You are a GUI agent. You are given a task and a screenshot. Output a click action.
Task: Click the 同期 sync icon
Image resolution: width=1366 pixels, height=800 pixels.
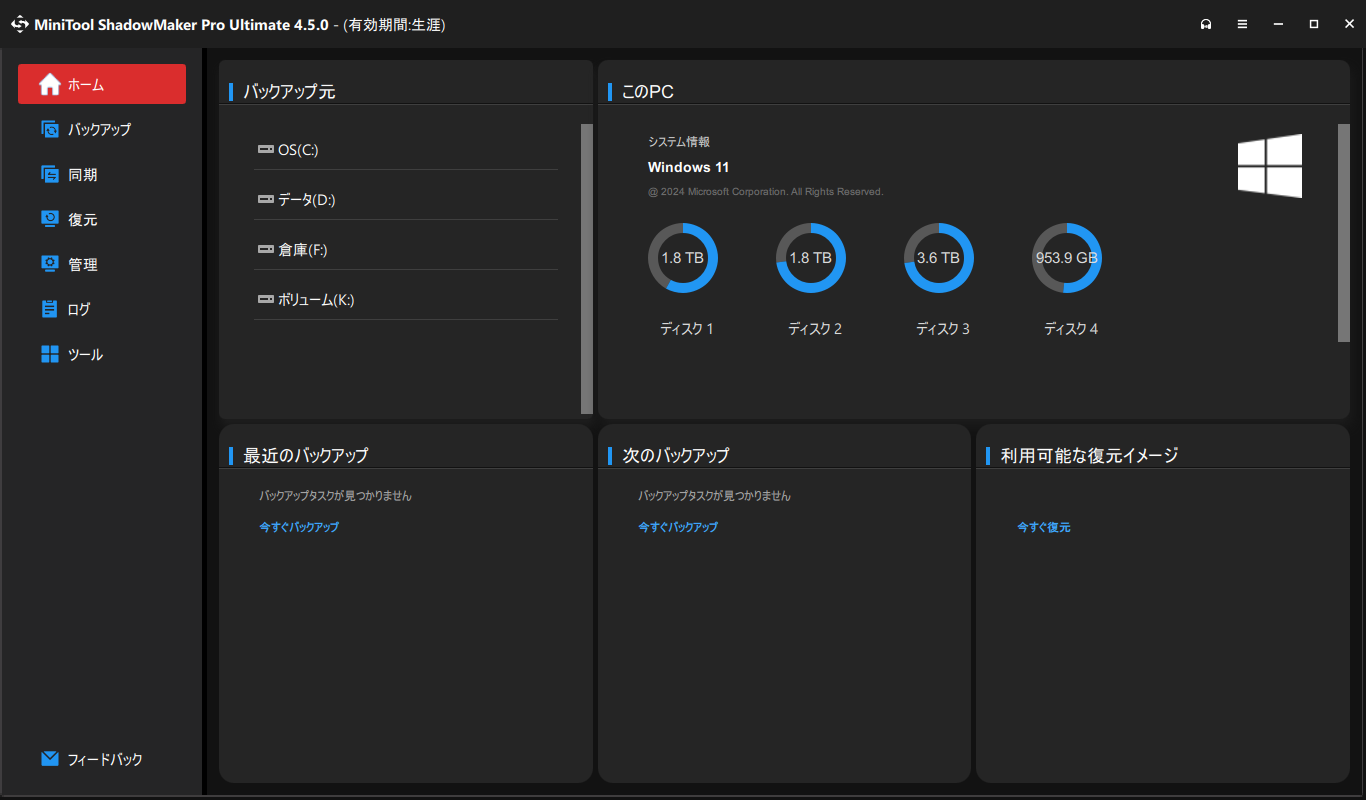[x=50, y=174]
